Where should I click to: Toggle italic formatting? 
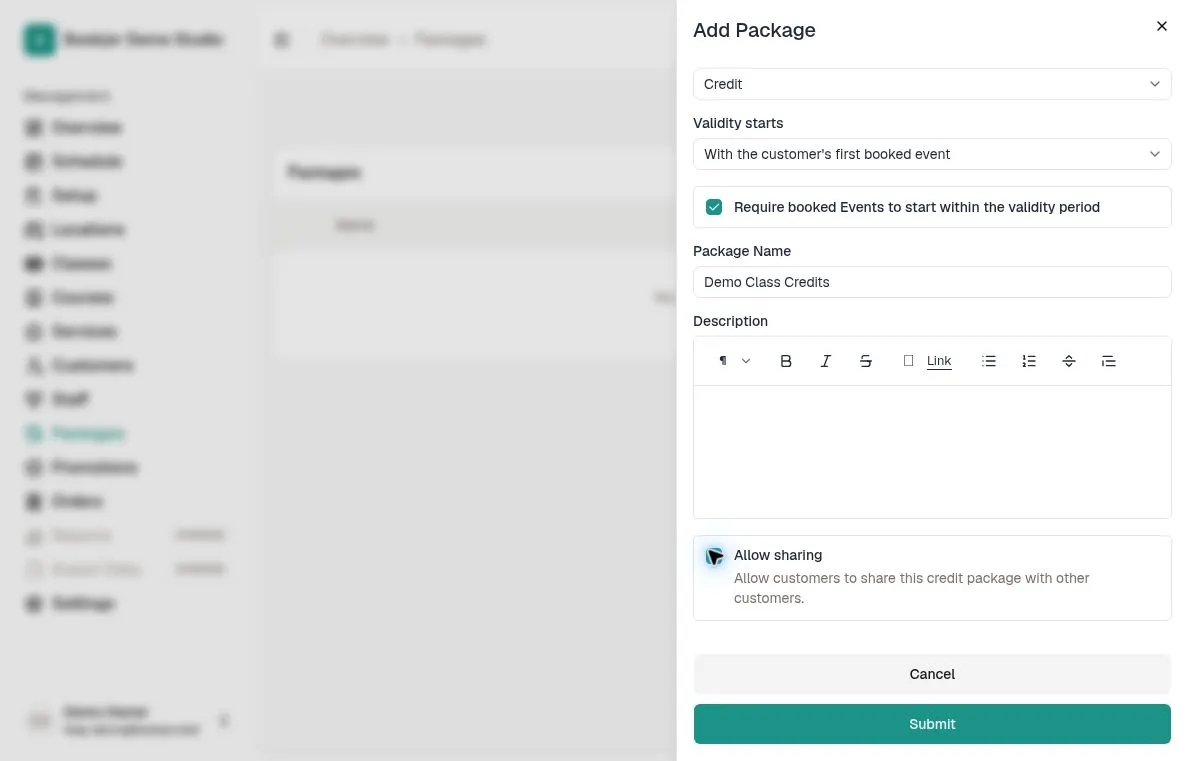pyautogui.click(x=826, y=361)
